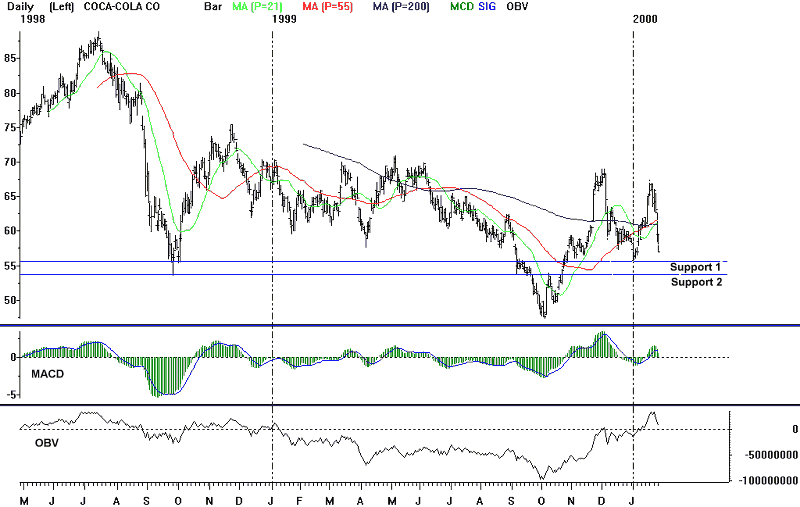Image resolution: width=800 pixels, height=507 pixels.
Task: Click the price axis value '75'
Action: (x=10, y=128)
